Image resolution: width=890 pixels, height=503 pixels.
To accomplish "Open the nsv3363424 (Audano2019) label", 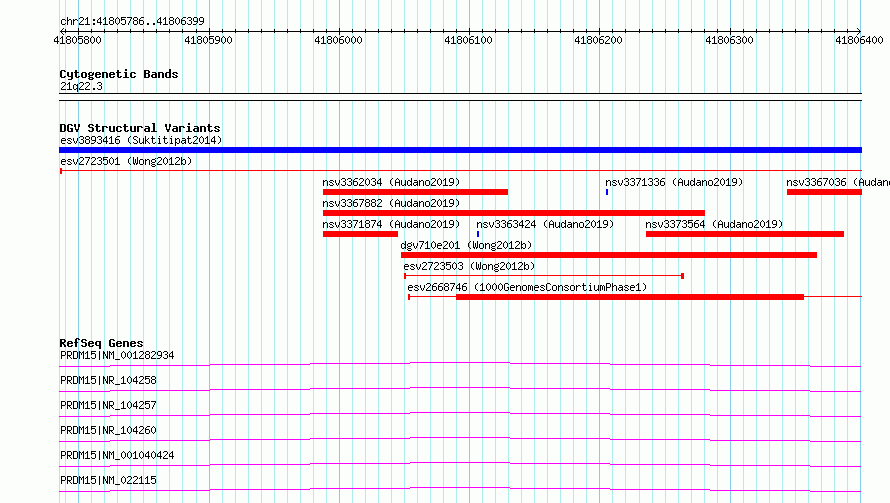I will pyautogui.click(x=545, y=224).
